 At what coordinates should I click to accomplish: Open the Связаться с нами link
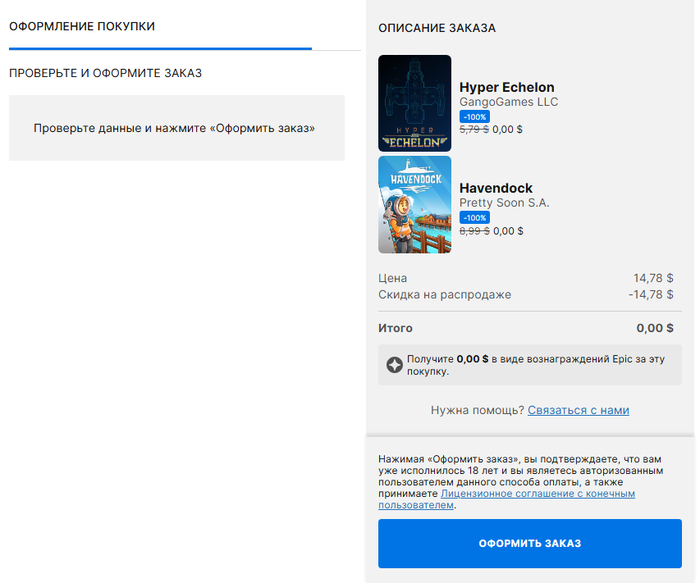(578, 410)
